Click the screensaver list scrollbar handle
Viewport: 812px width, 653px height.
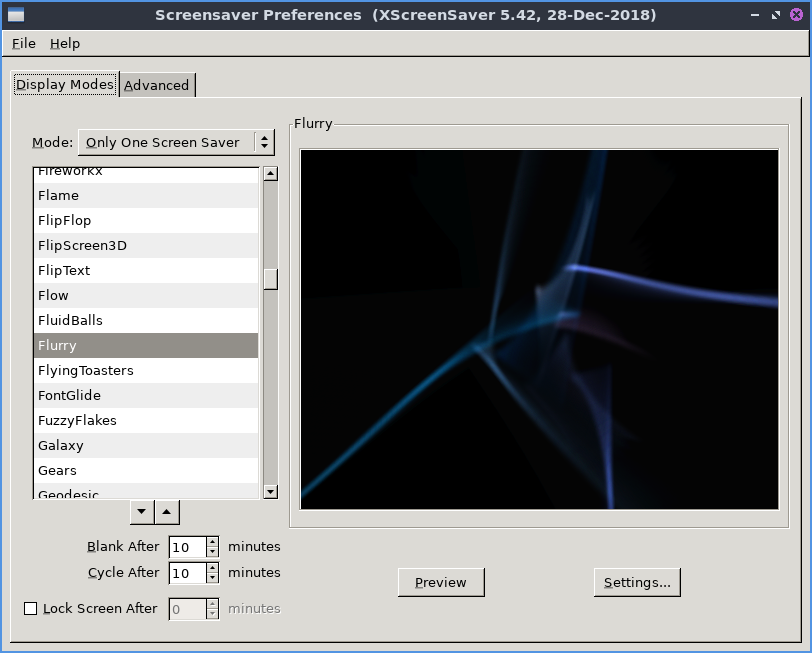(x=270, y=279)
